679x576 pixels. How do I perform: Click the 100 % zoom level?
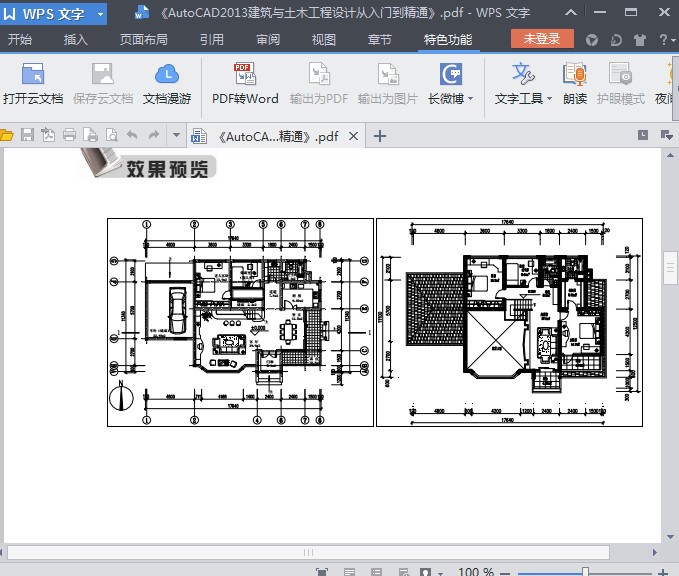(x=475, y=572)
